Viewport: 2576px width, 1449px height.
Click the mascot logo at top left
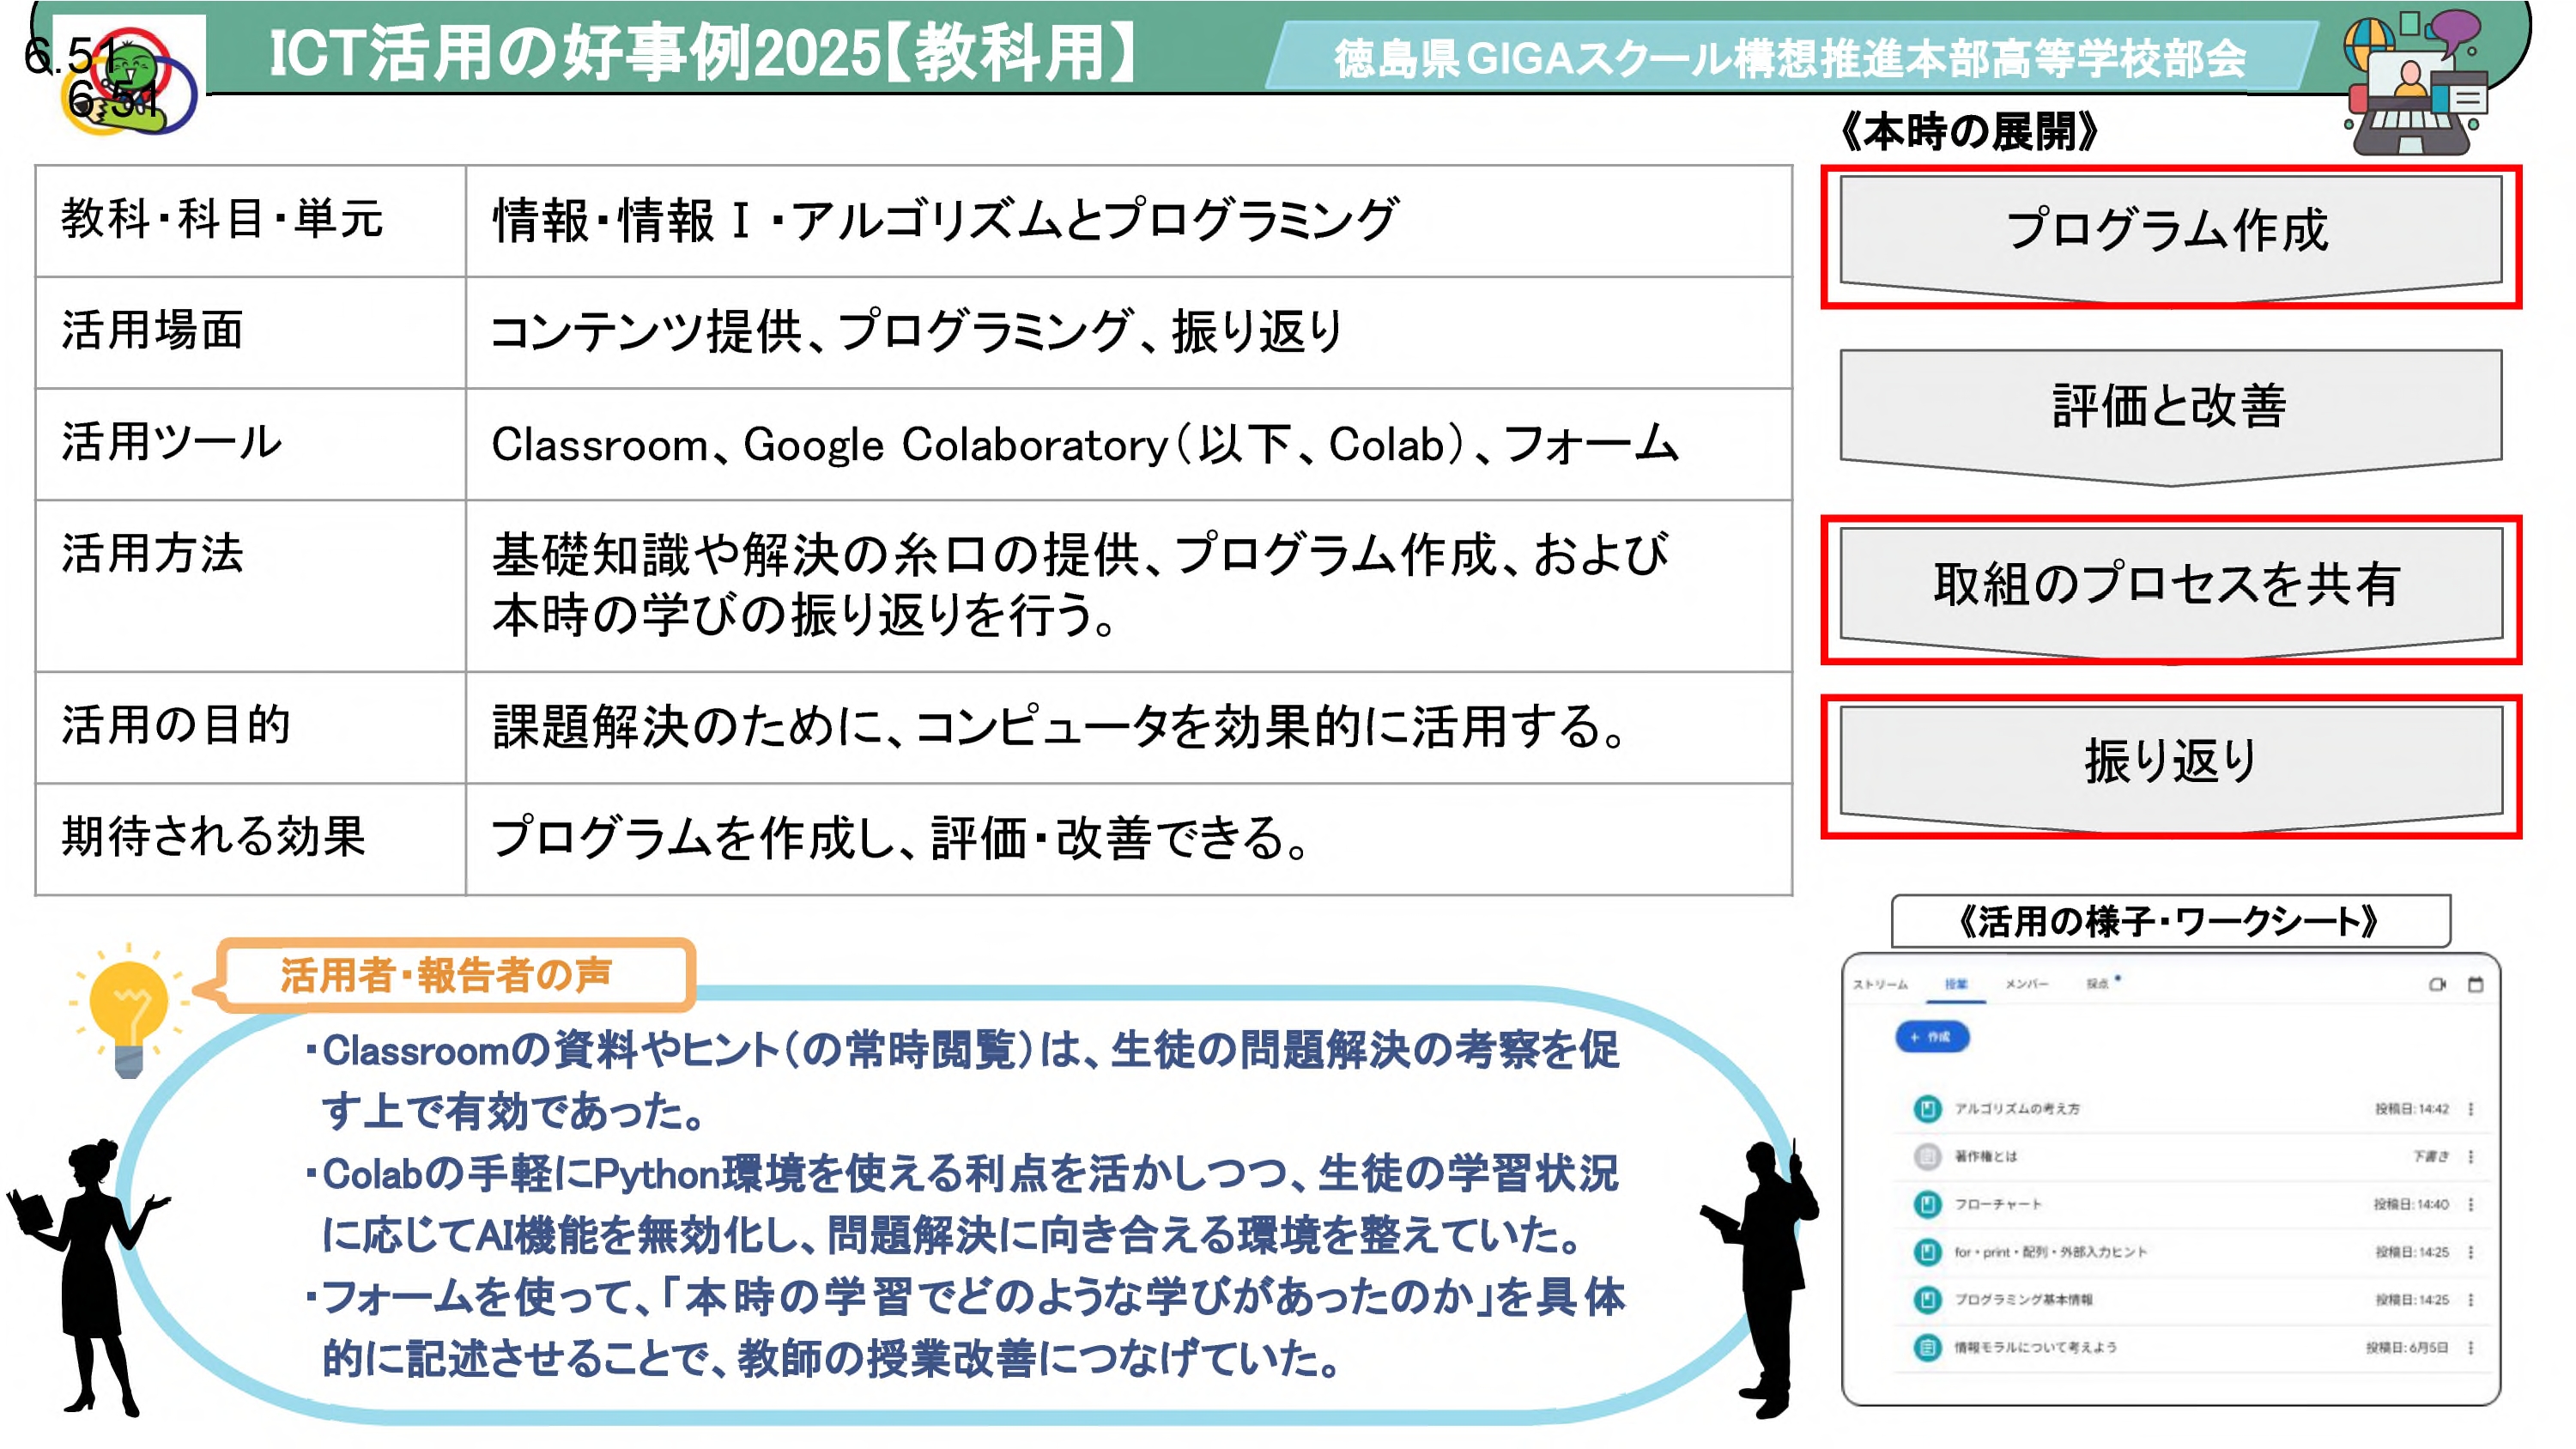[130, 80]
